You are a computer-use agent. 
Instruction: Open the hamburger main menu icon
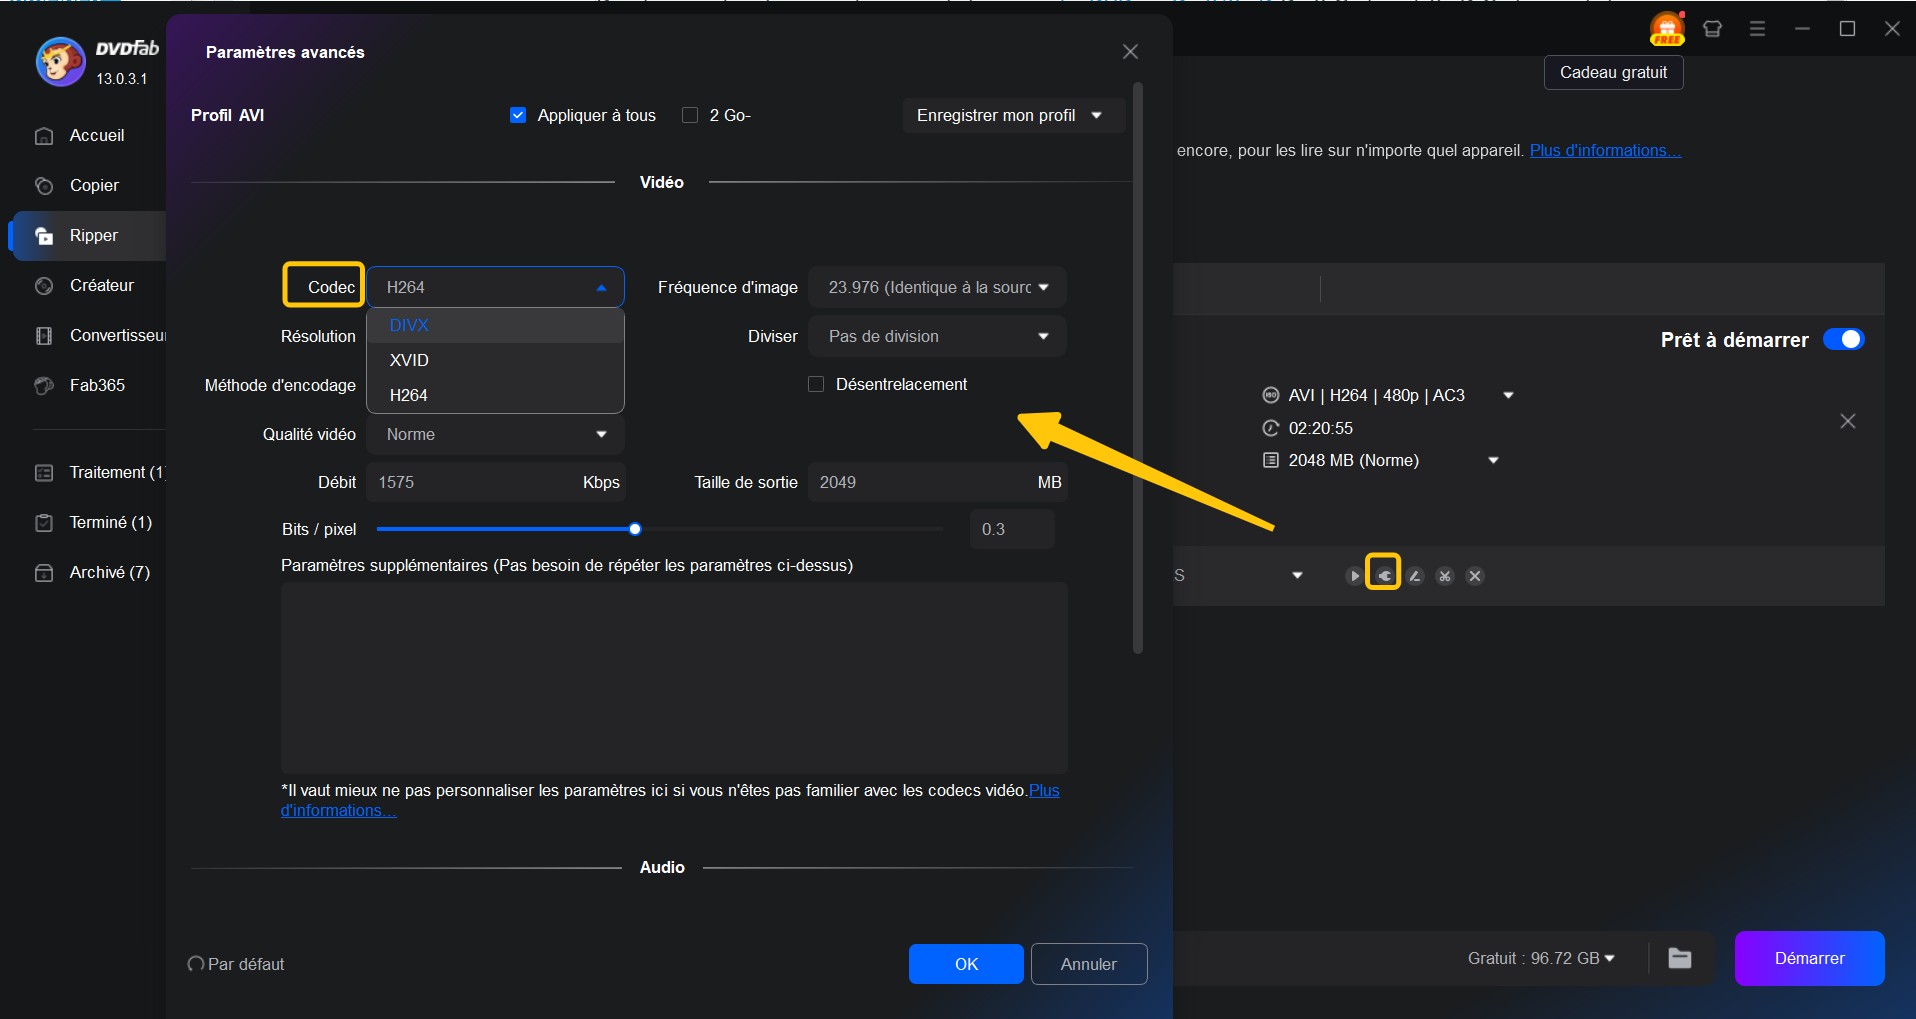[1757, 29]
